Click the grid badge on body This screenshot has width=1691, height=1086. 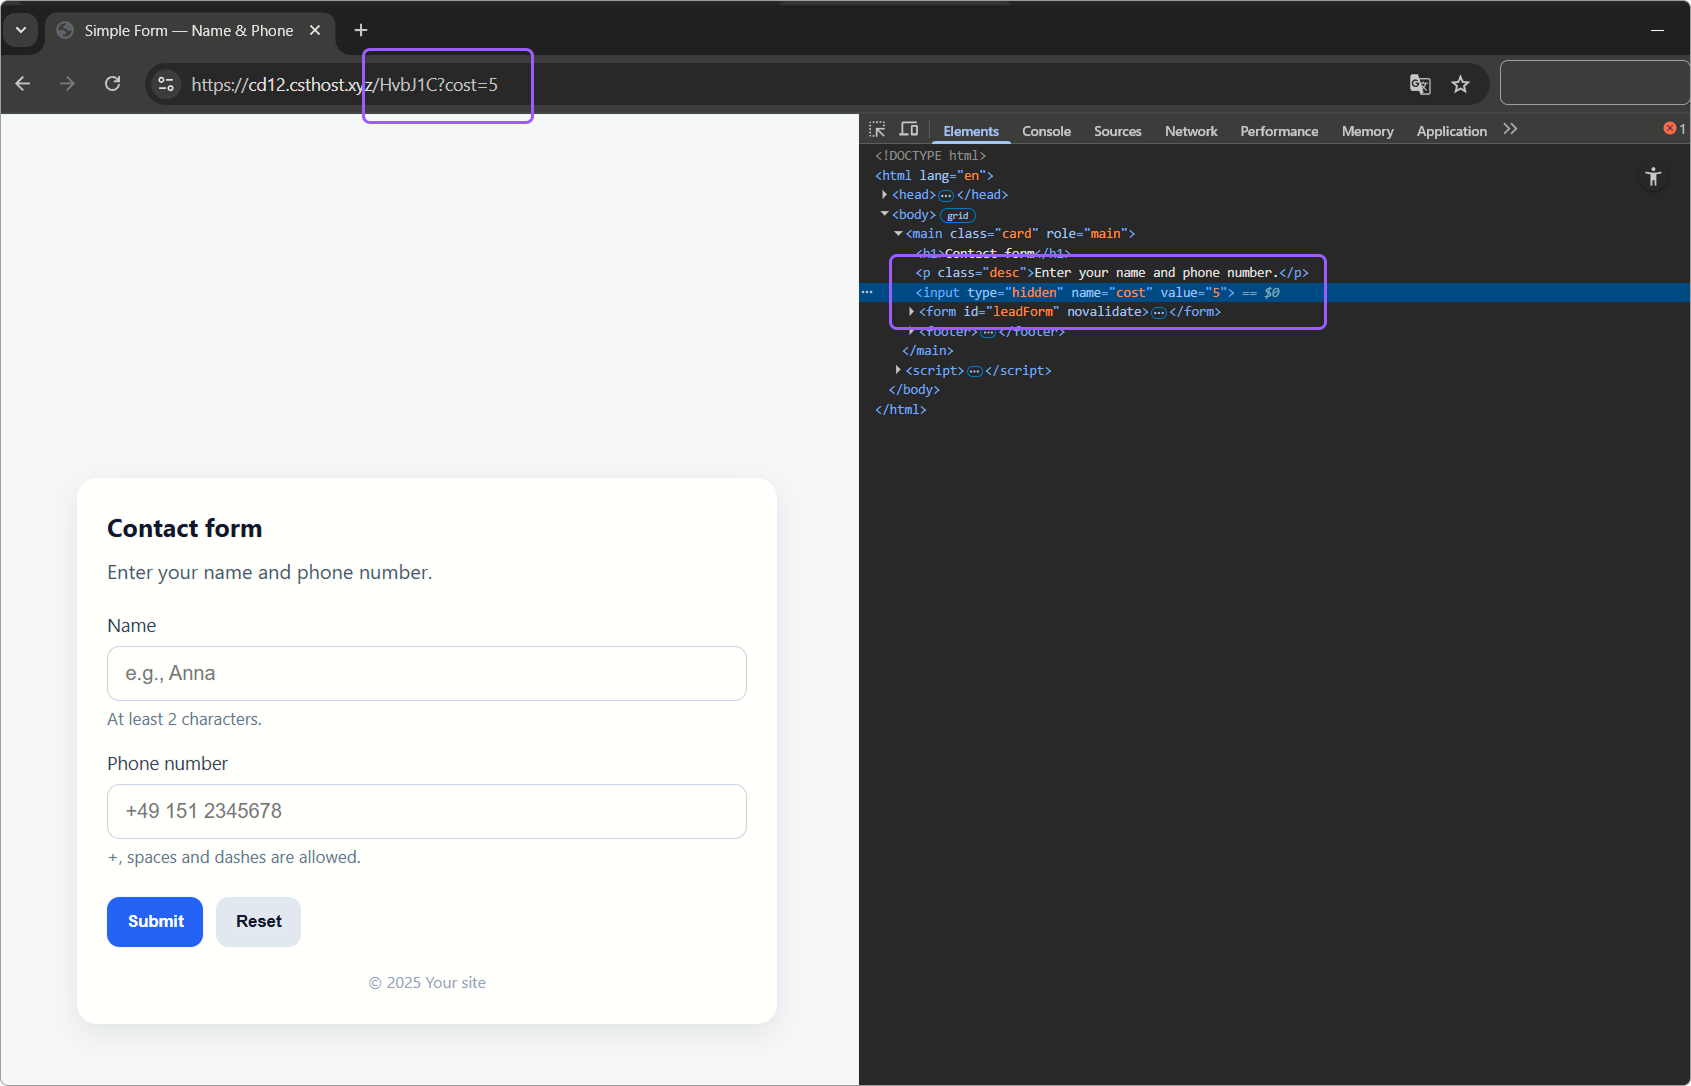point(958,215)
